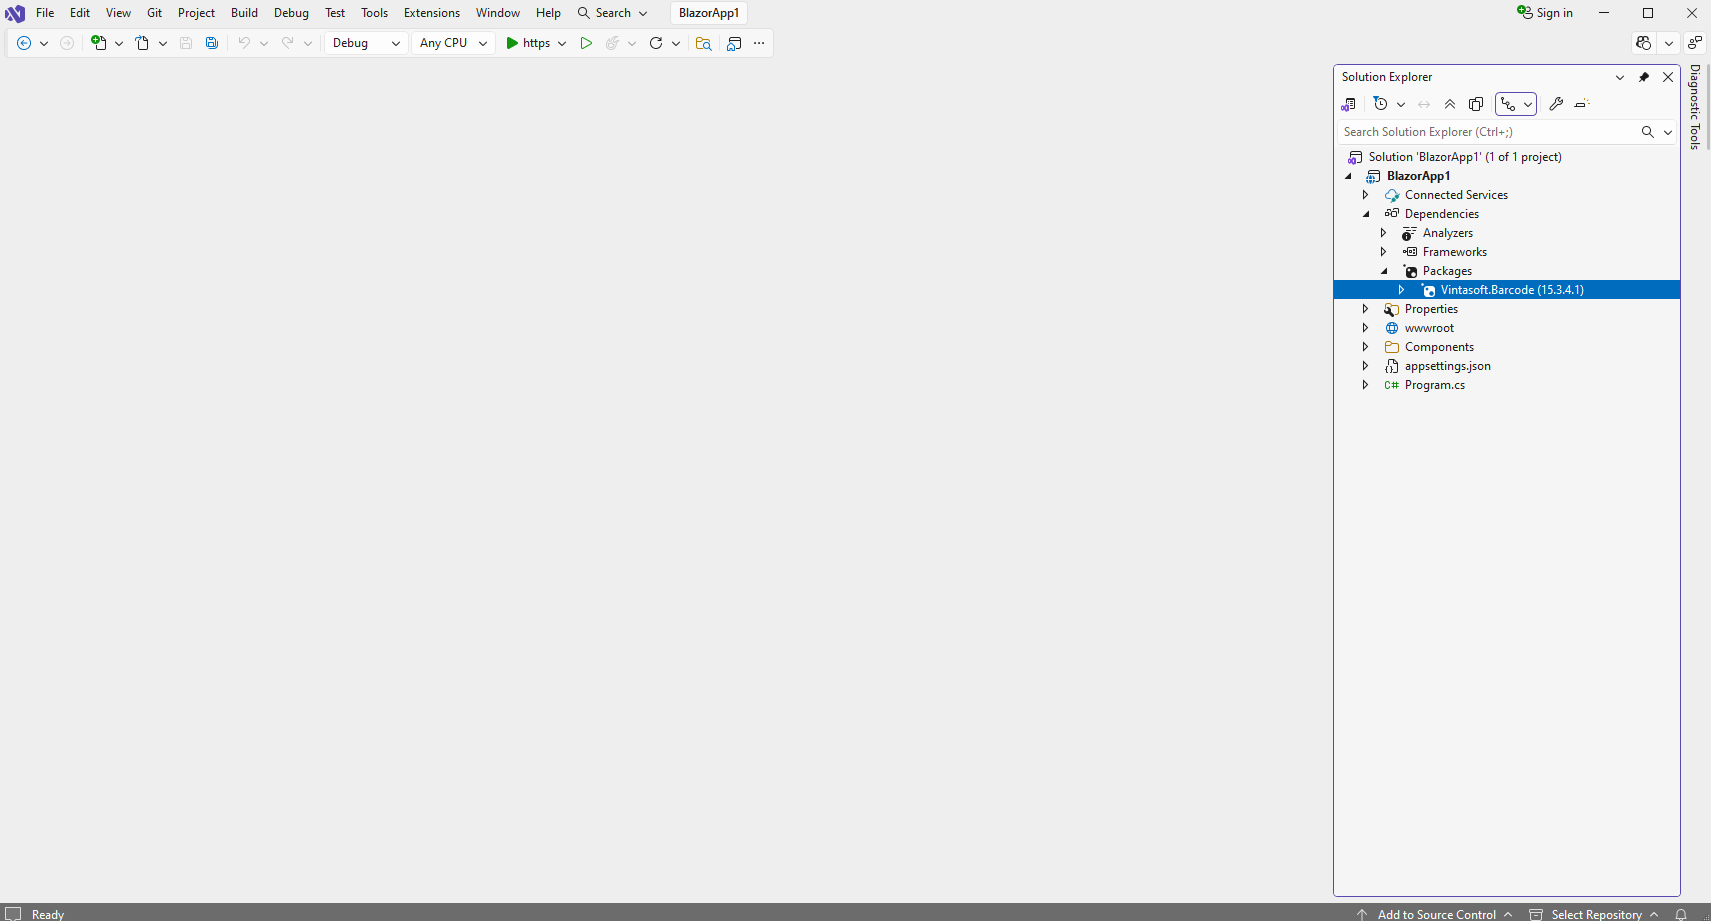The image size is (1711, 921).
Task: Open the Any CPU platform dropdown
Action: pyautogui.click(x=453, y=43)
